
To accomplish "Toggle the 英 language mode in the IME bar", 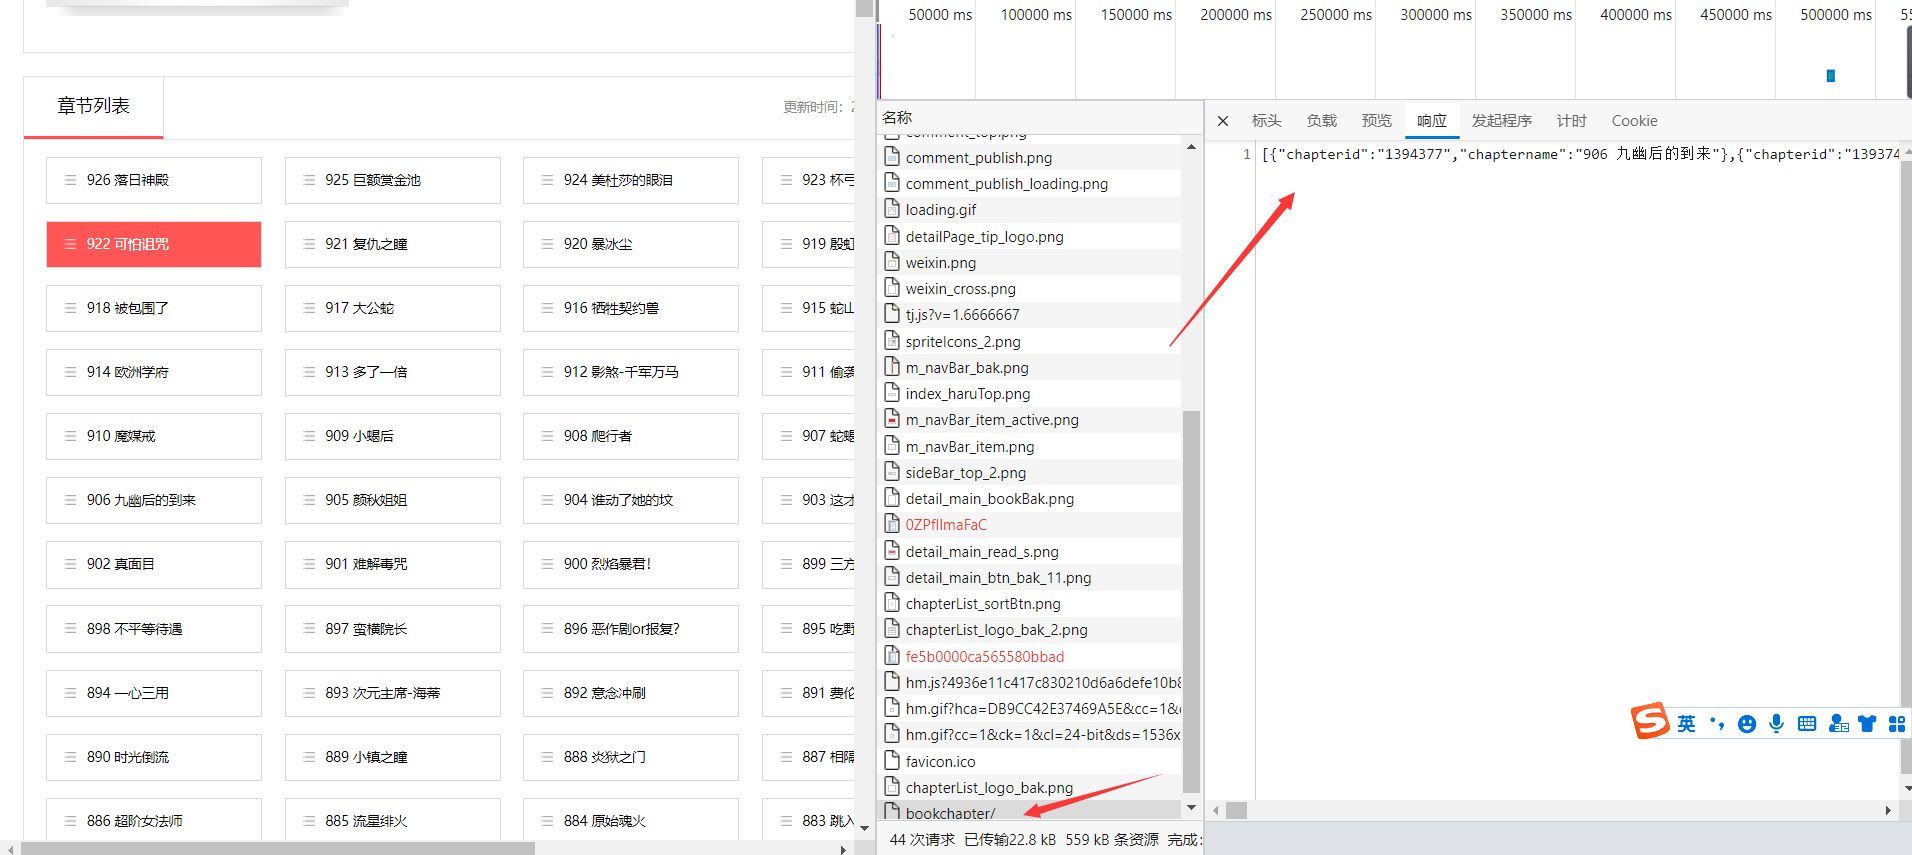I will (x=1687, y=724).
